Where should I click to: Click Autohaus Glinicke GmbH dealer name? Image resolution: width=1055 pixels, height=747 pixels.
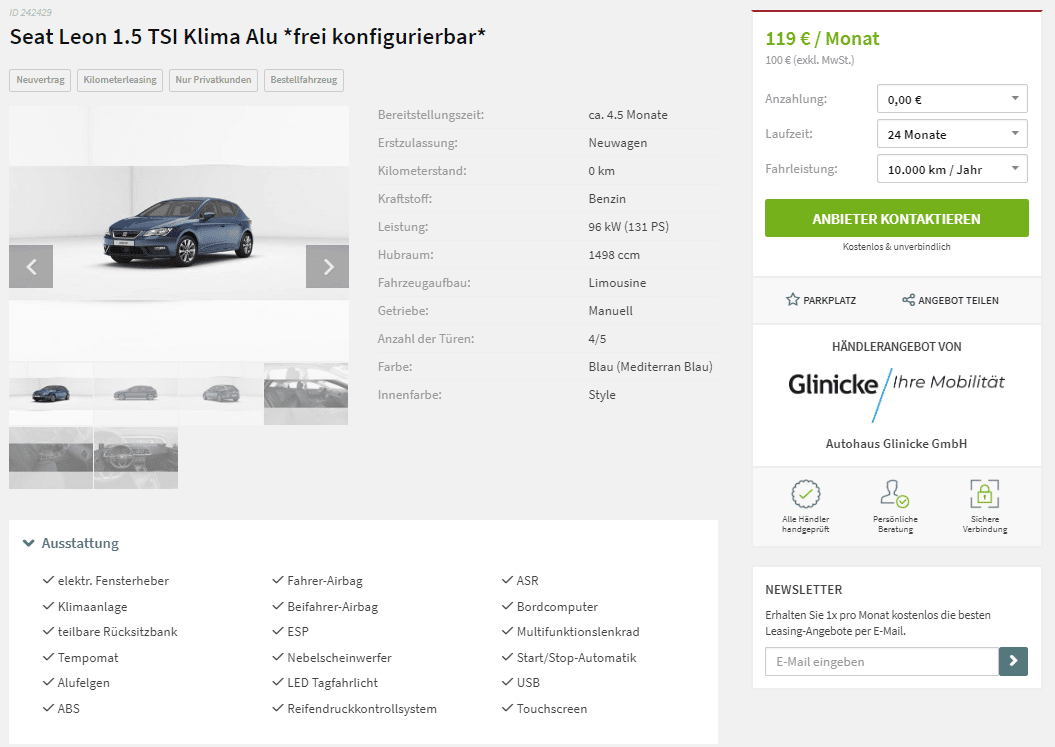pos(896,443)
